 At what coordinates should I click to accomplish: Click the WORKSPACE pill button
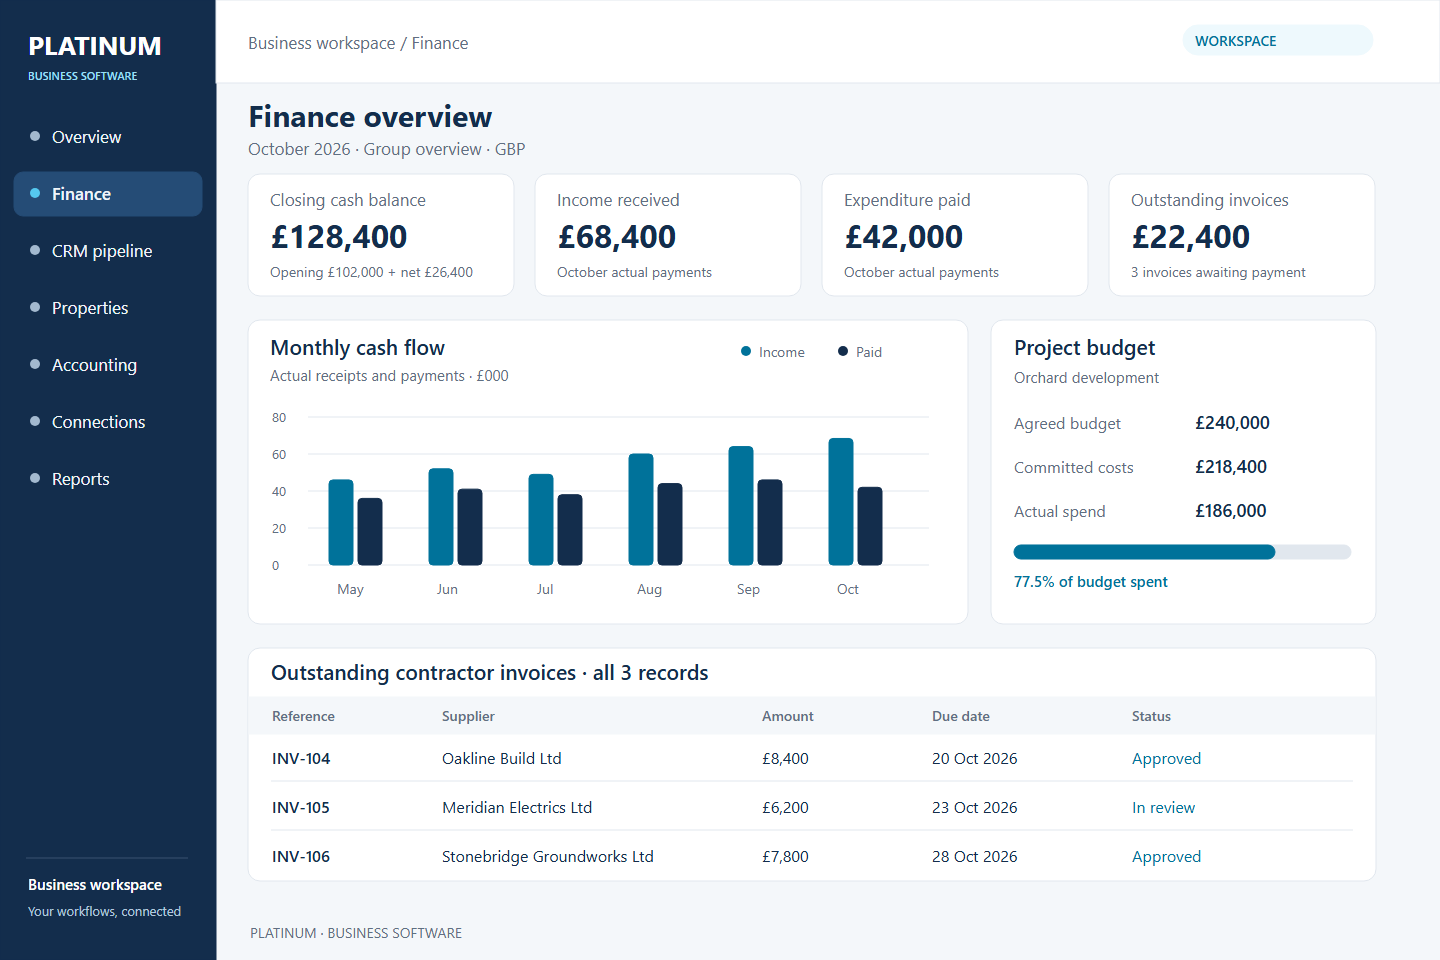click(1277, 41)
